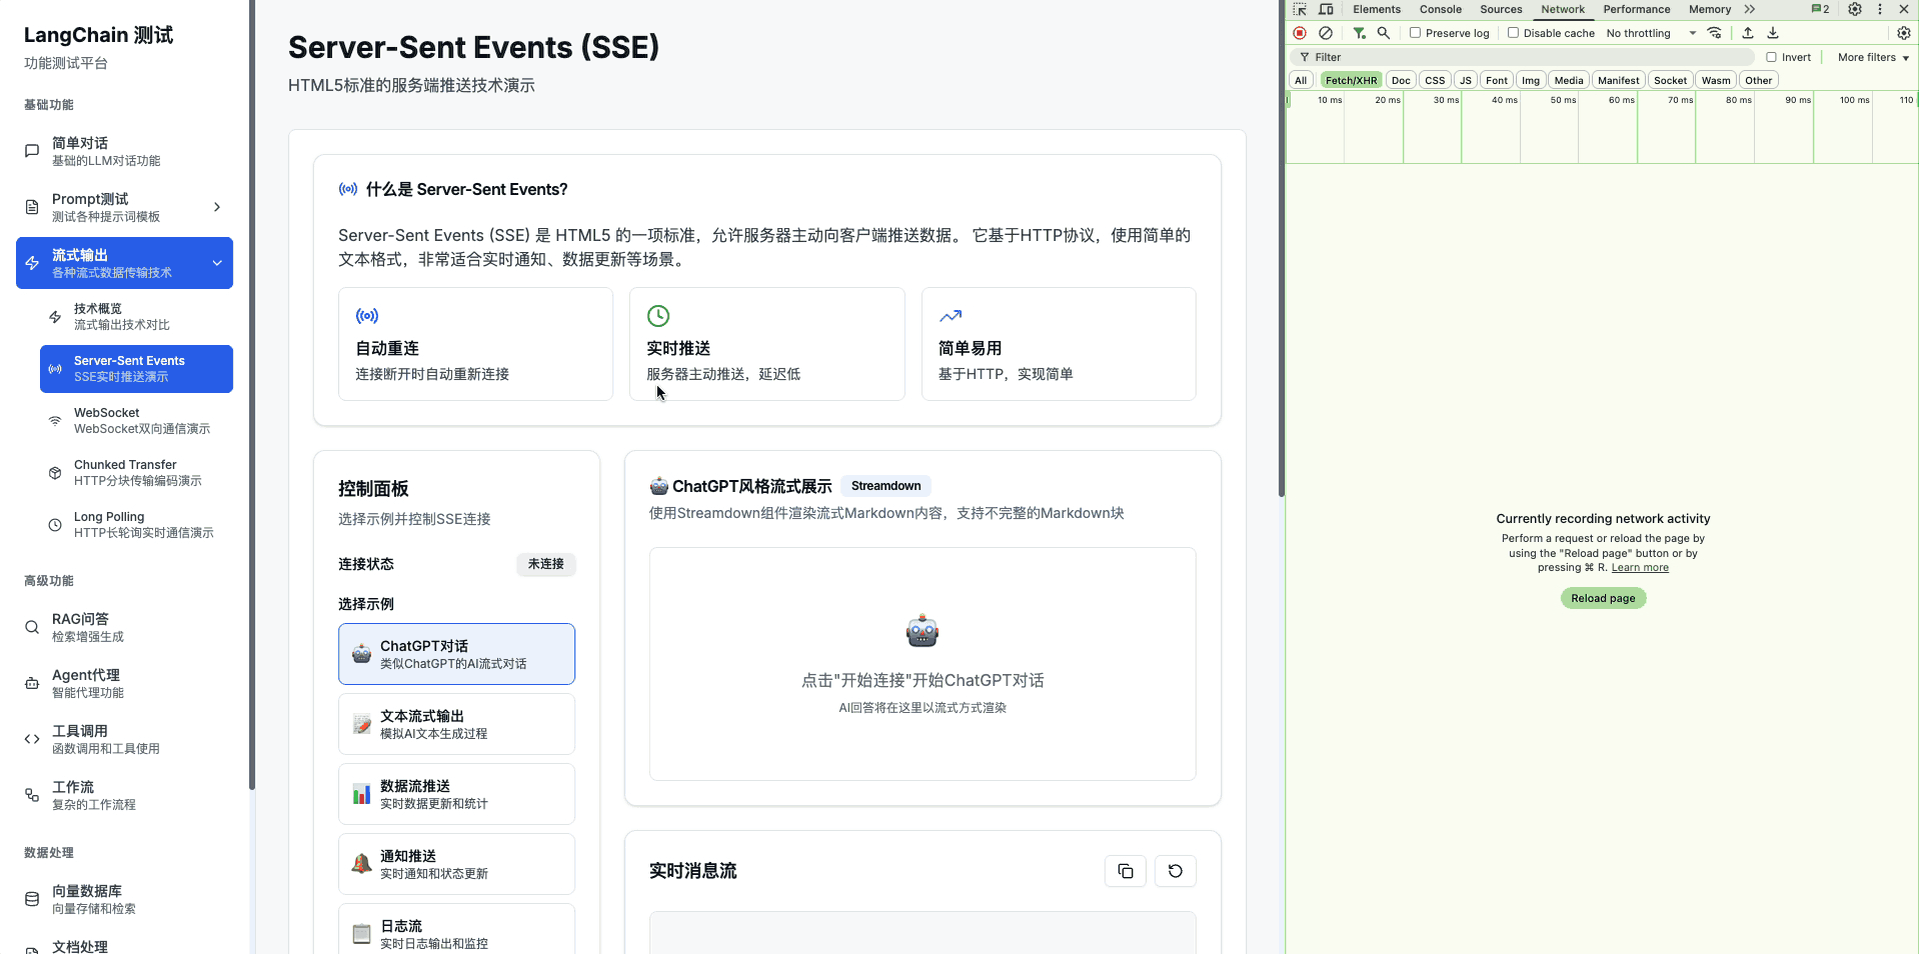Toggle the DevTools device toolbar icon
The height and width of the screenshot is (954, 1919).
click(1326, 9)
